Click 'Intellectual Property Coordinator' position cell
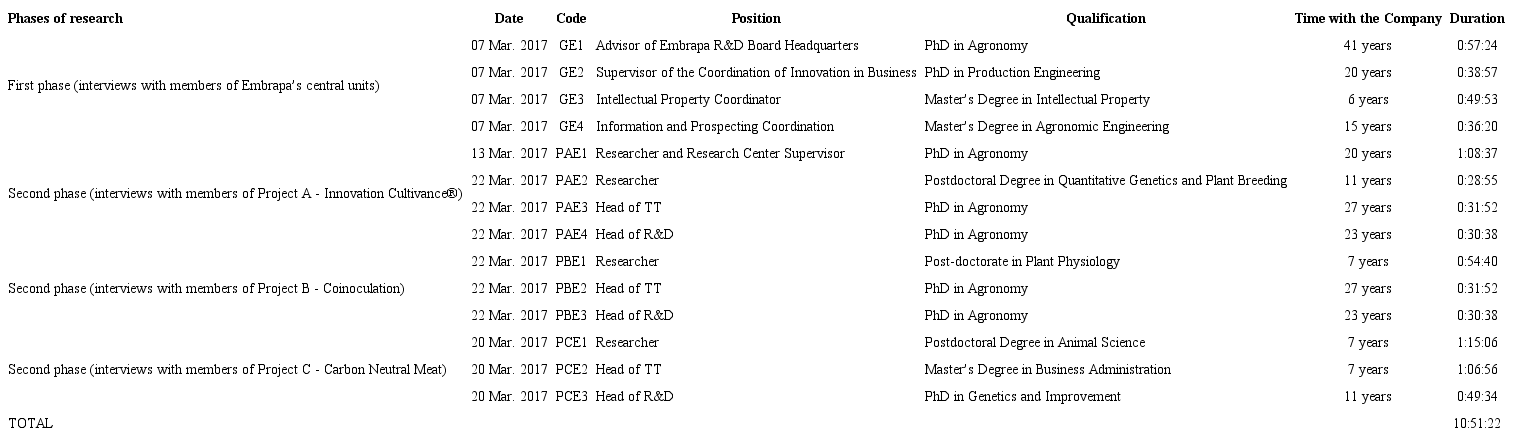Image resolution: width=1513 pixels, height=440 pixels. 688,100
